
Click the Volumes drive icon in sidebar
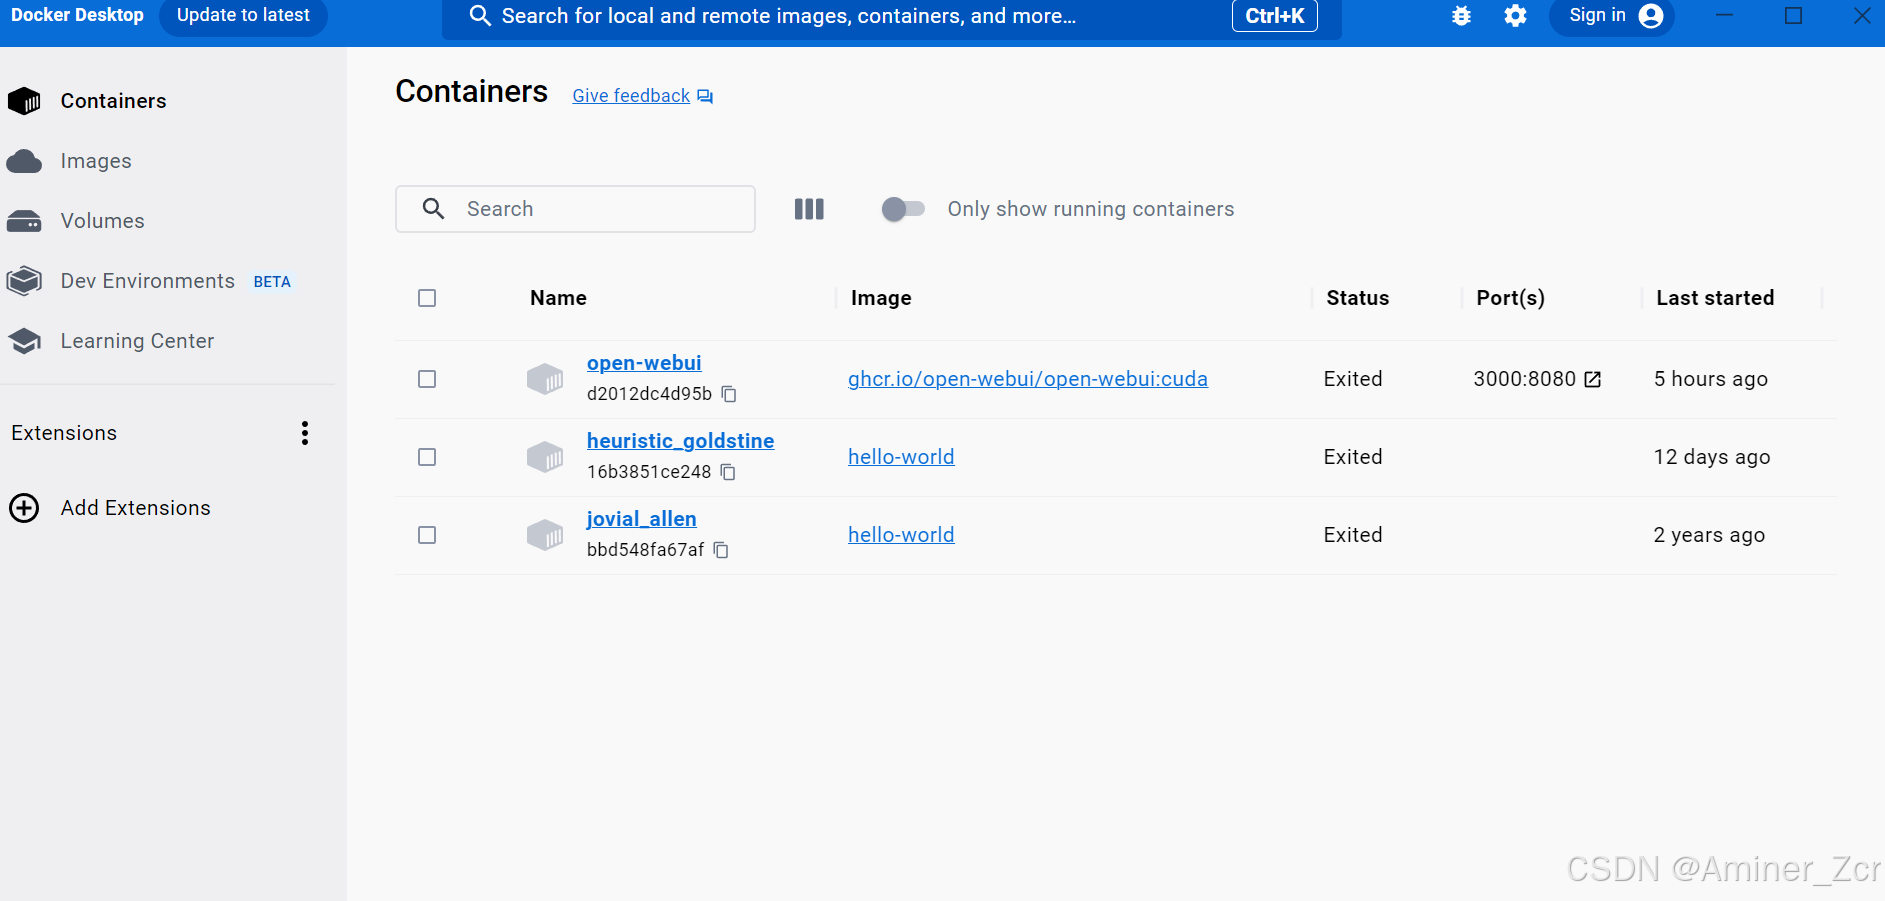24,221
